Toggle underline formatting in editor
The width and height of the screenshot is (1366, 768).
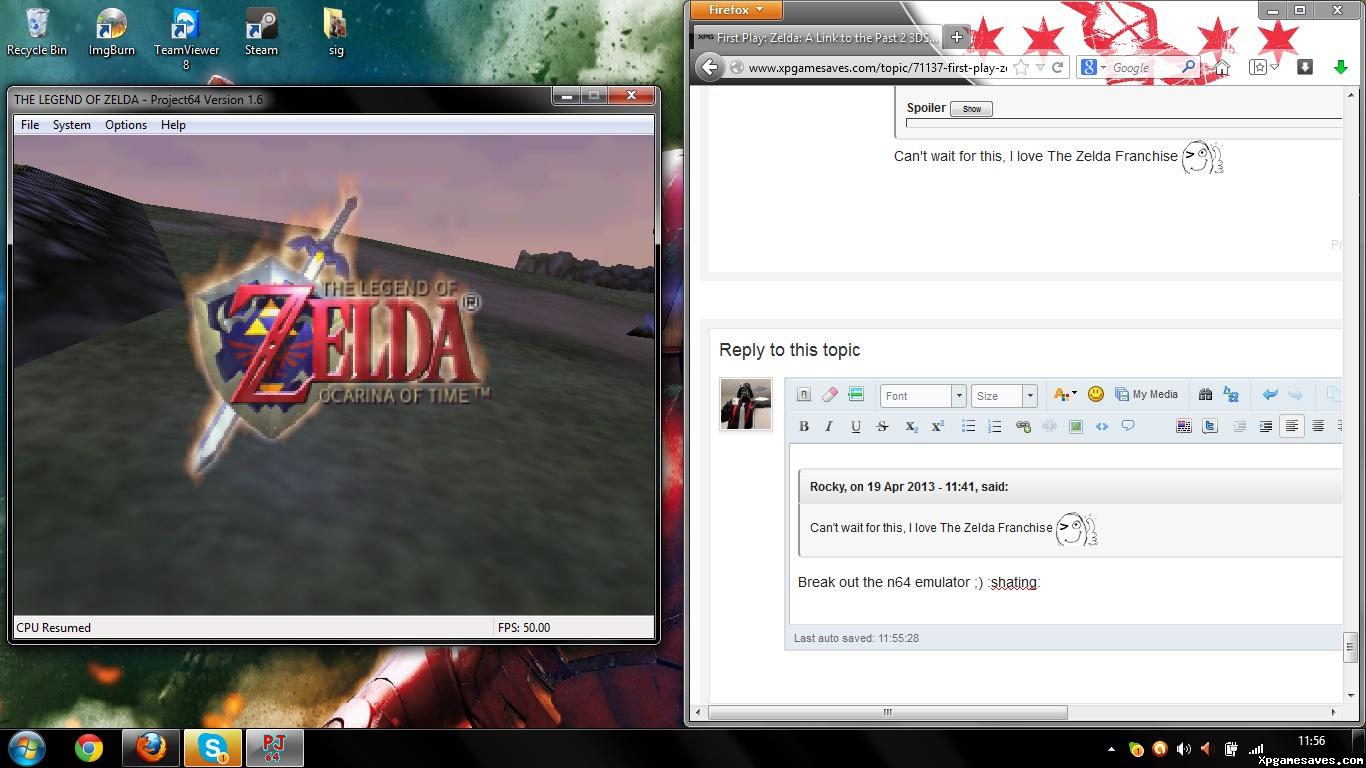tap(856, 427)
